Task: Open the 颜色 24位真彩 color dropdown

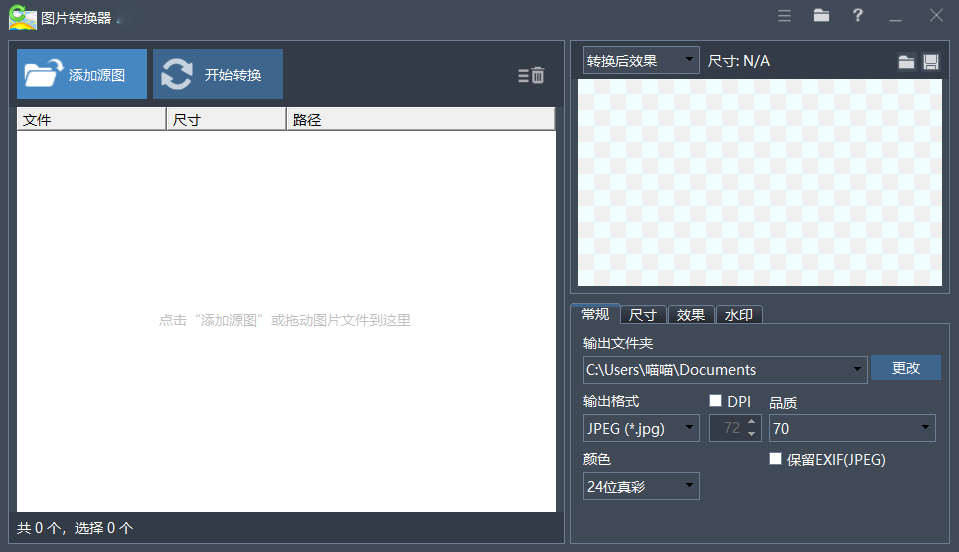Action: pyautogui.click(x=641, y=487)
